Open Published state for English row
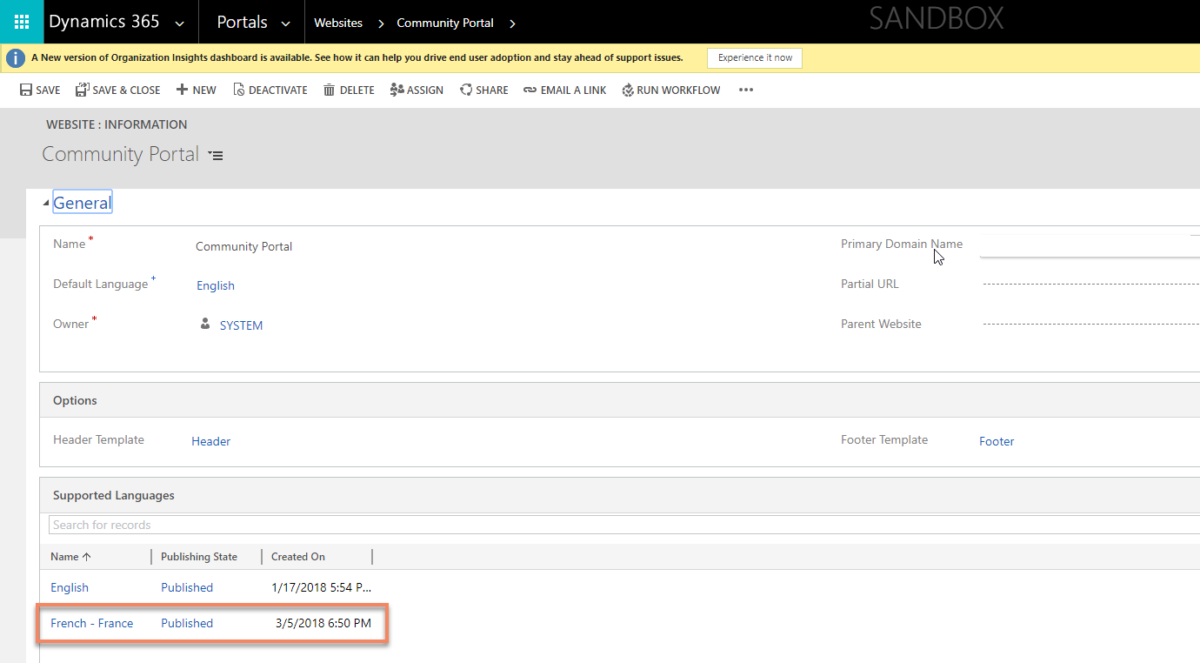Screen dimensions: 1200x663 [x=187, y=587]
